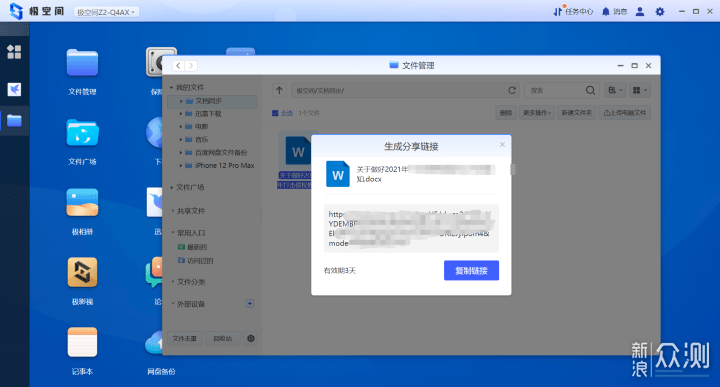Open the 更多操作 dropdown menu
This screenshot has height=387, width=720.
coord(537,113)
